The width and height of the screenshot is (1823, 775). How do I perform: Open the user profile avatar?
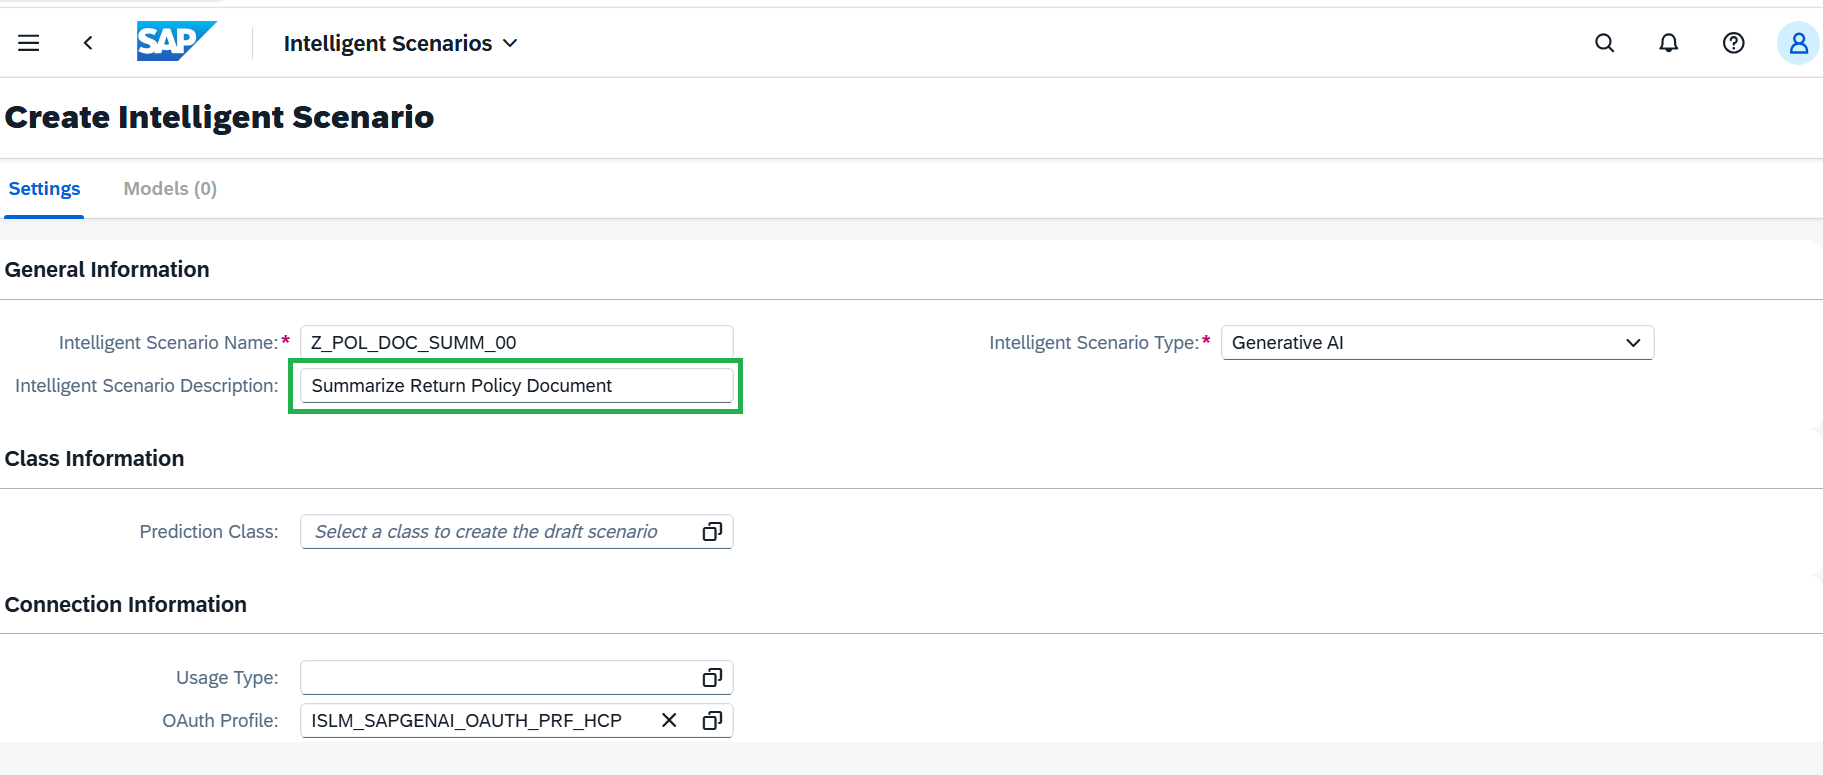point(1798,43)
